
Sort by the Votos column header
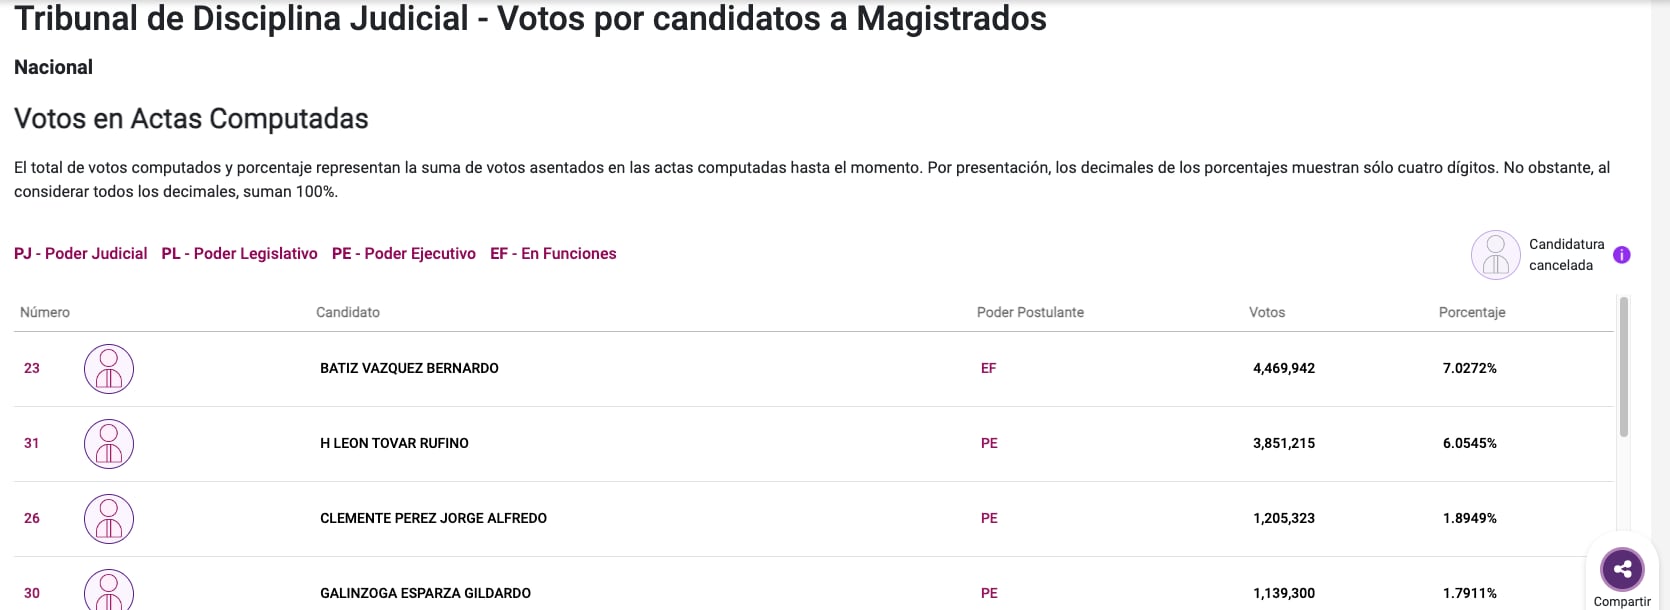(1266, 311)
